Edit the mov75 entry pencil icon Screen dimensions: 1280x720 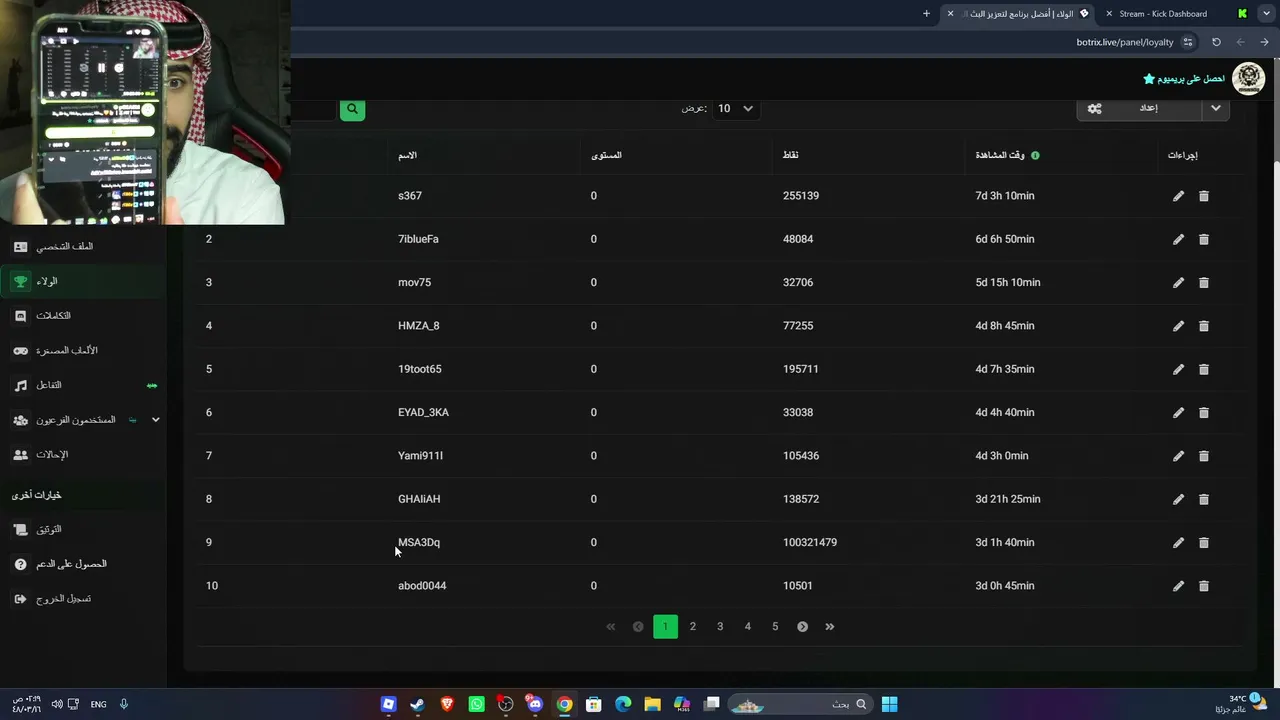[x=1178, y=283]
